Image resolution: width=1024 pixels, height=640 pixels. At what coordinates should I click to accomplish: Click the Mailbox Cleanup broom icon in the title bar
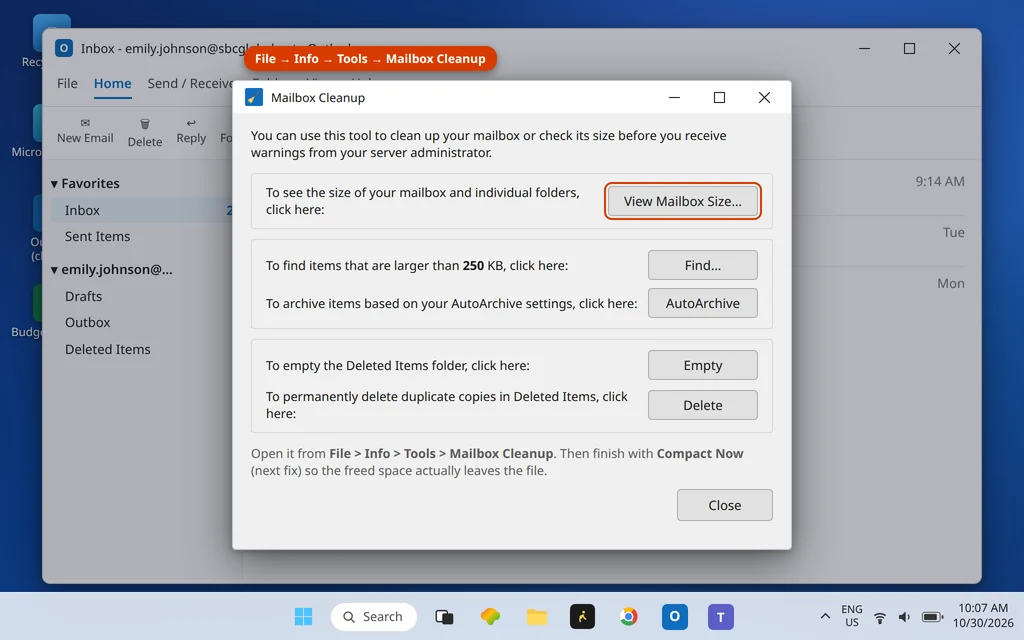pos(253,97)
